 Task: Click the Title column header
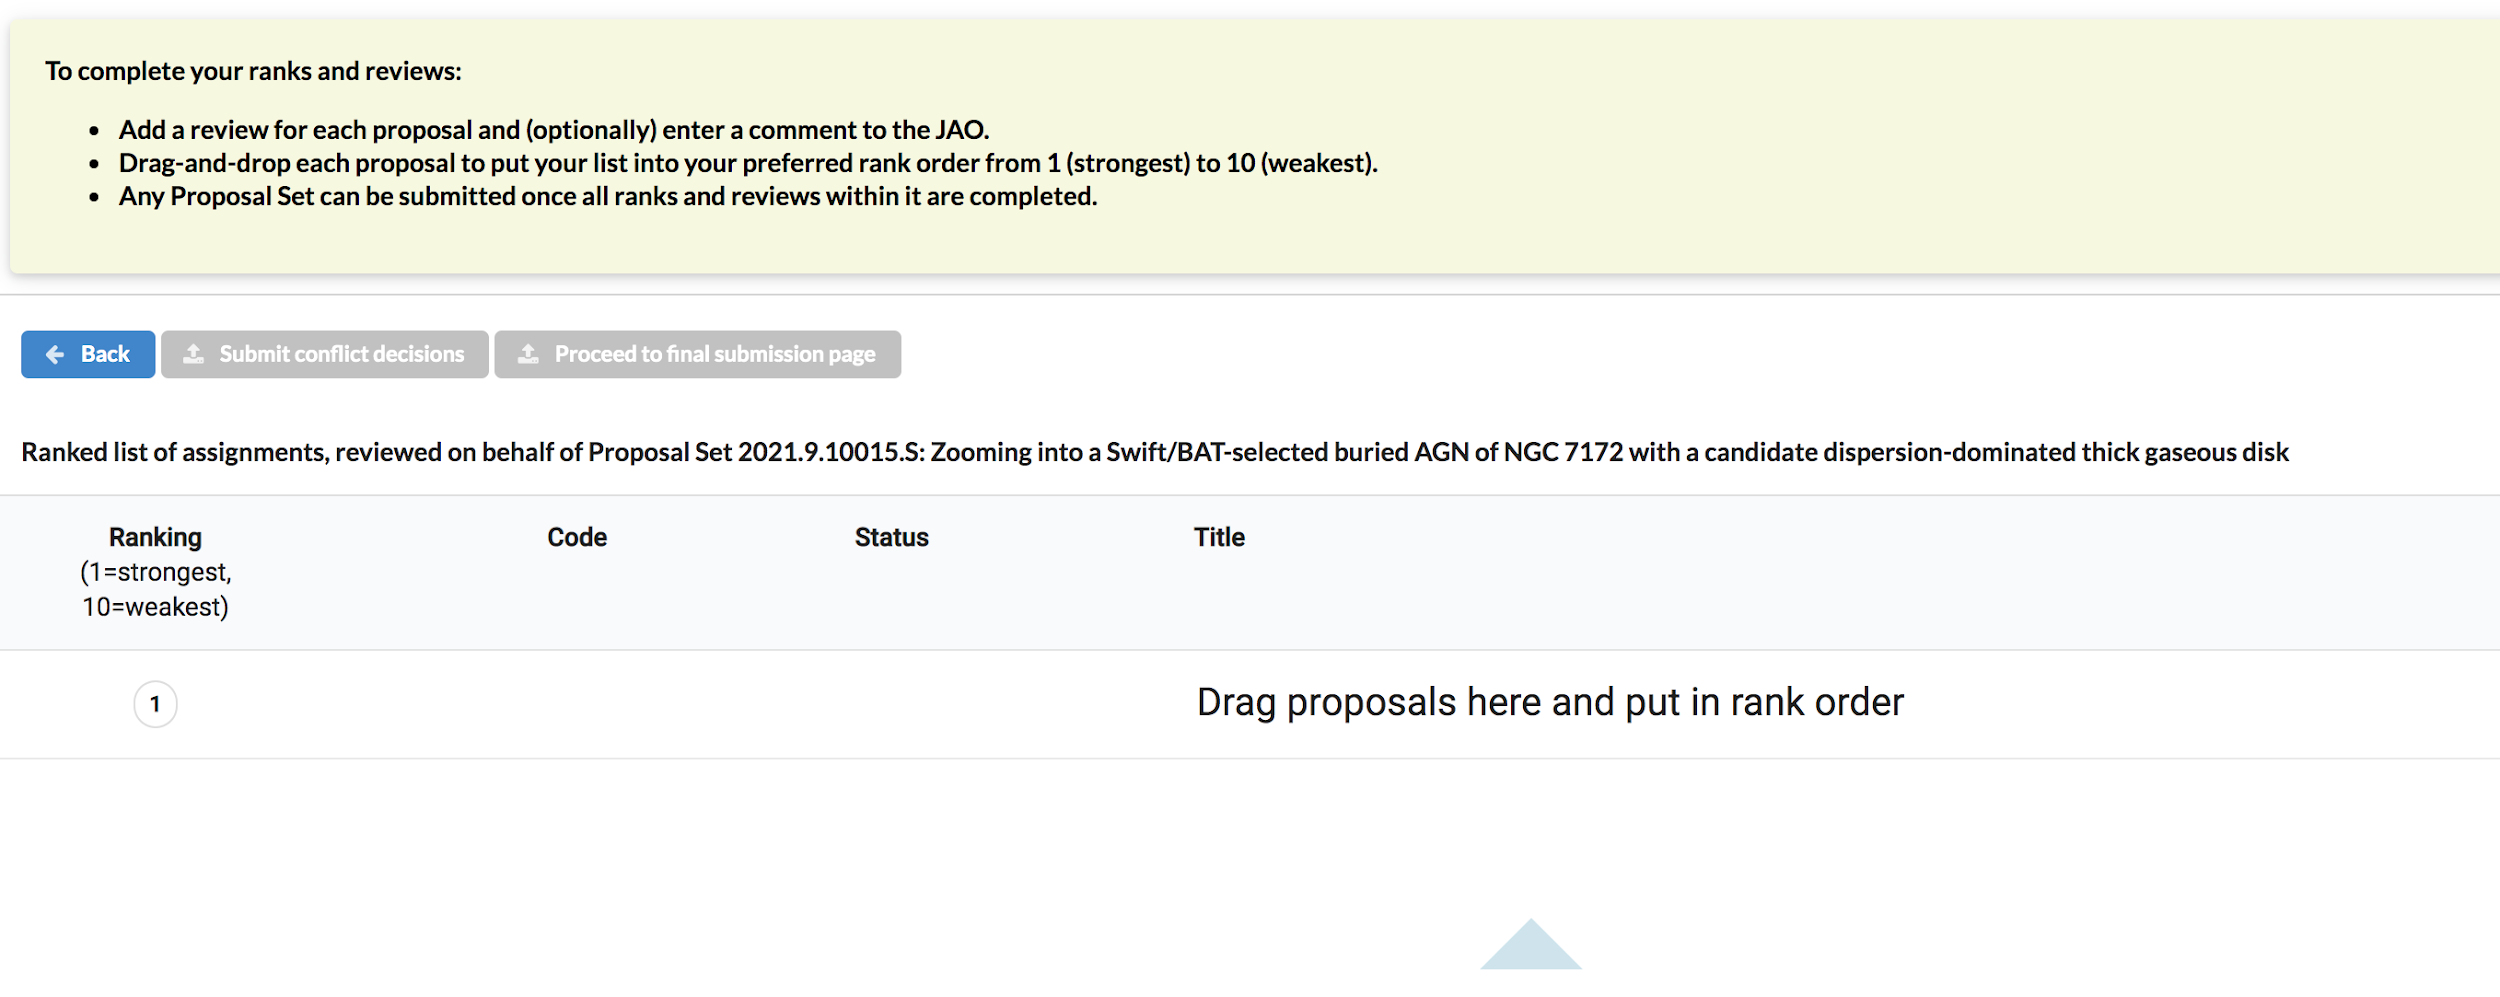pyautogui.click(x=1219, y=537)
